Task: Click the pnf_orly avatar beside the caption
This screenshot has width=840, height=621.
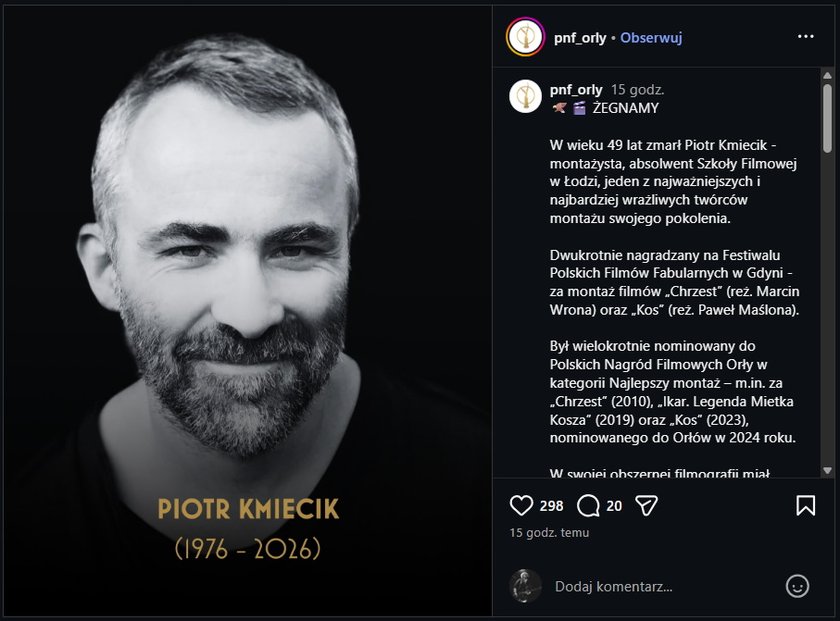Action: click(x=525, y=96)
